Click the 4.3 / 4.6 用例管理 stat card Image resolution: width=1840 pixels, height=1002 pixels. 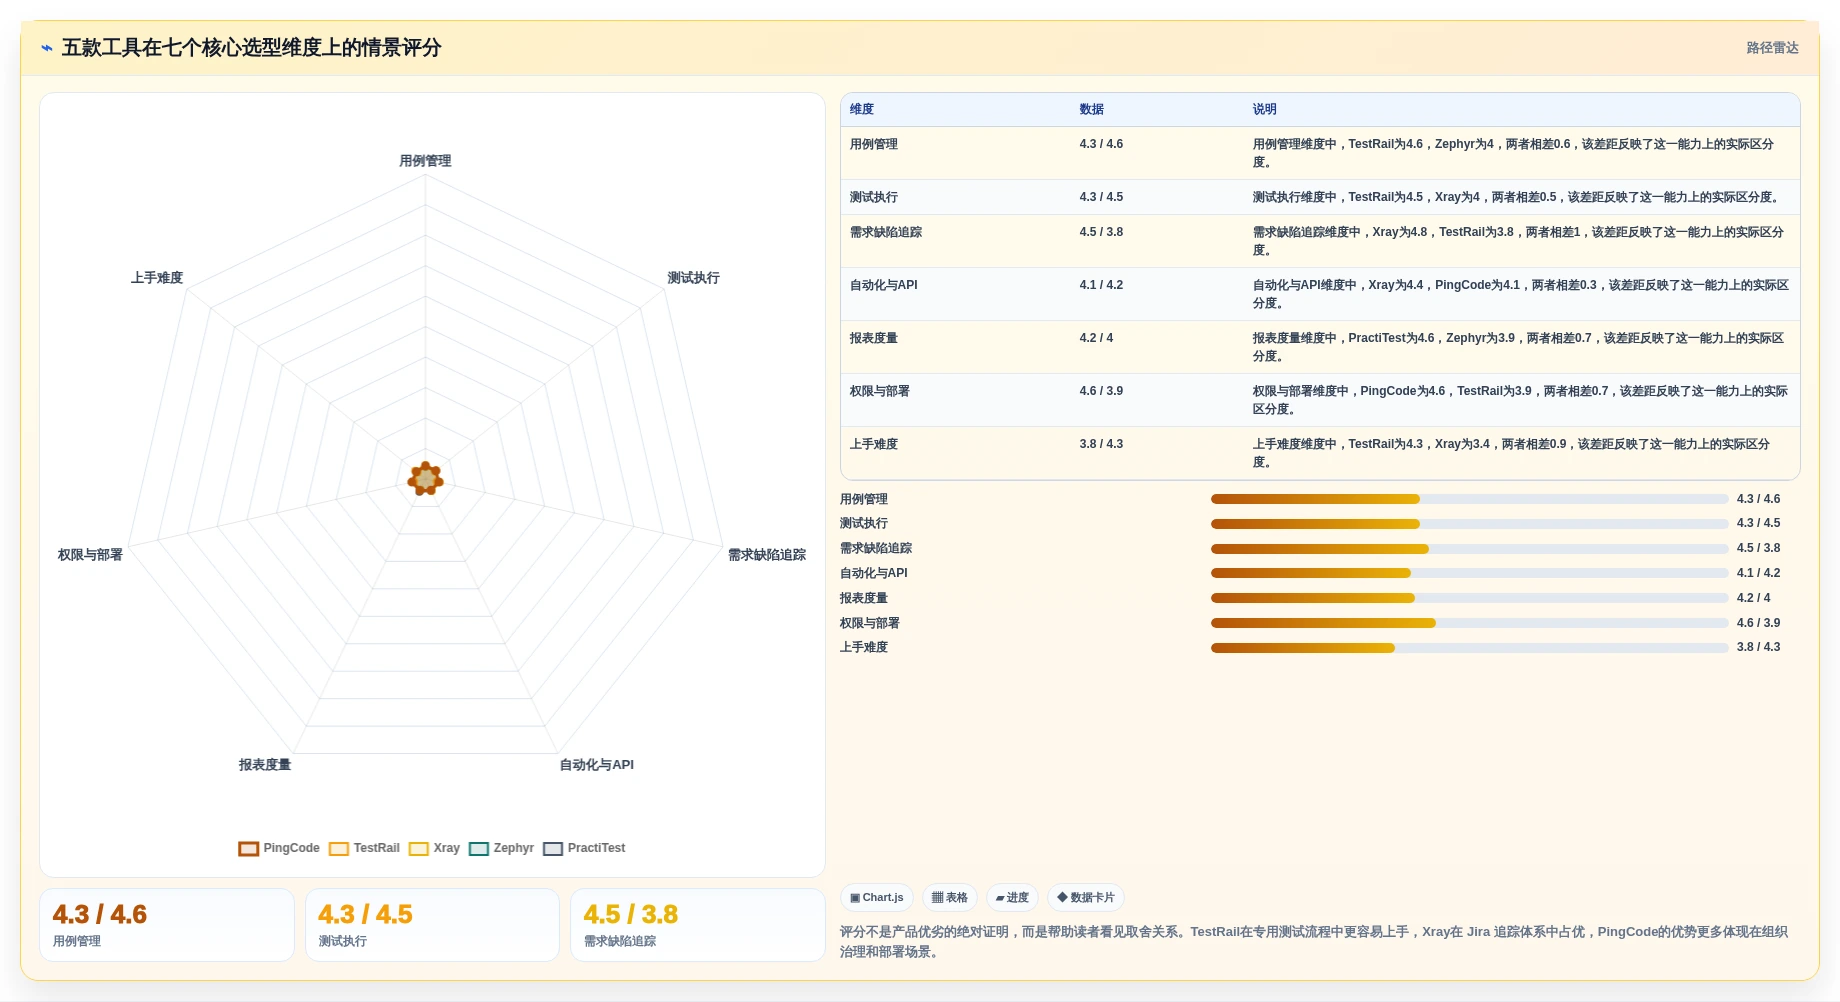[x=167, y=925]
